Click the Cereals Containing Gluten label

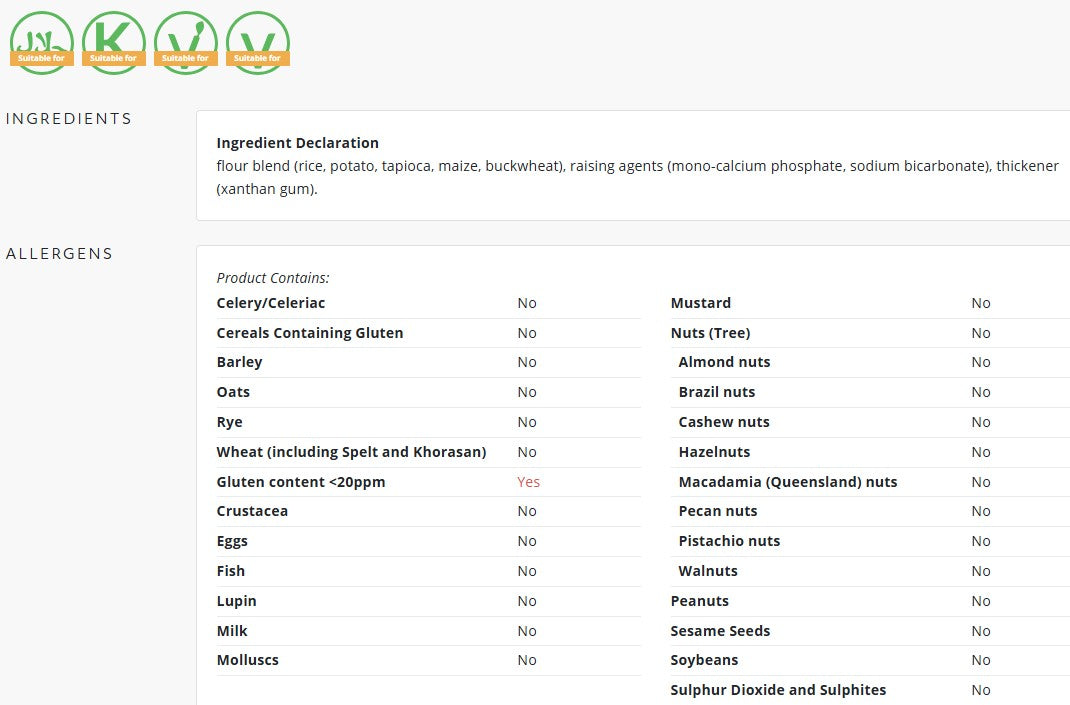click(310, 333)
